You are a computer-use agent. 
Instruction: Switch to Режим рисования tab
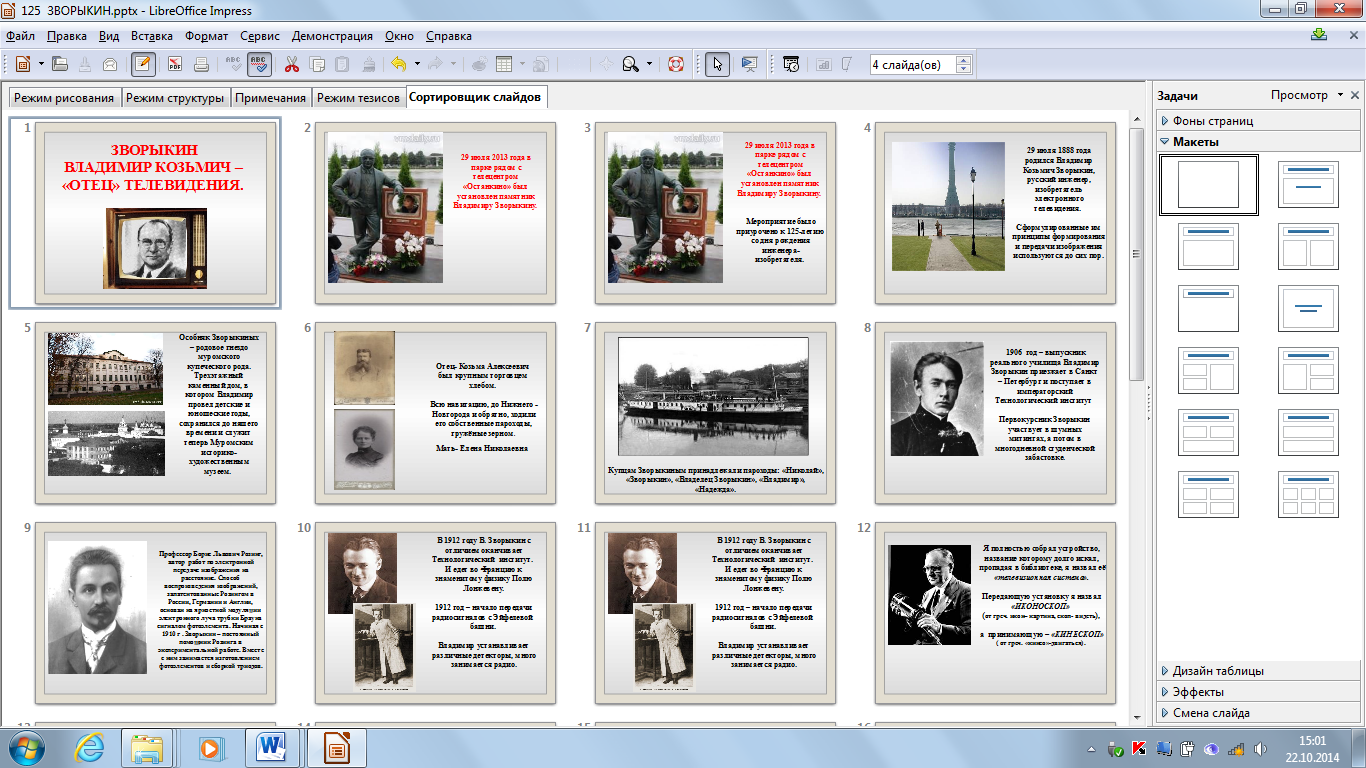[64, 97]
